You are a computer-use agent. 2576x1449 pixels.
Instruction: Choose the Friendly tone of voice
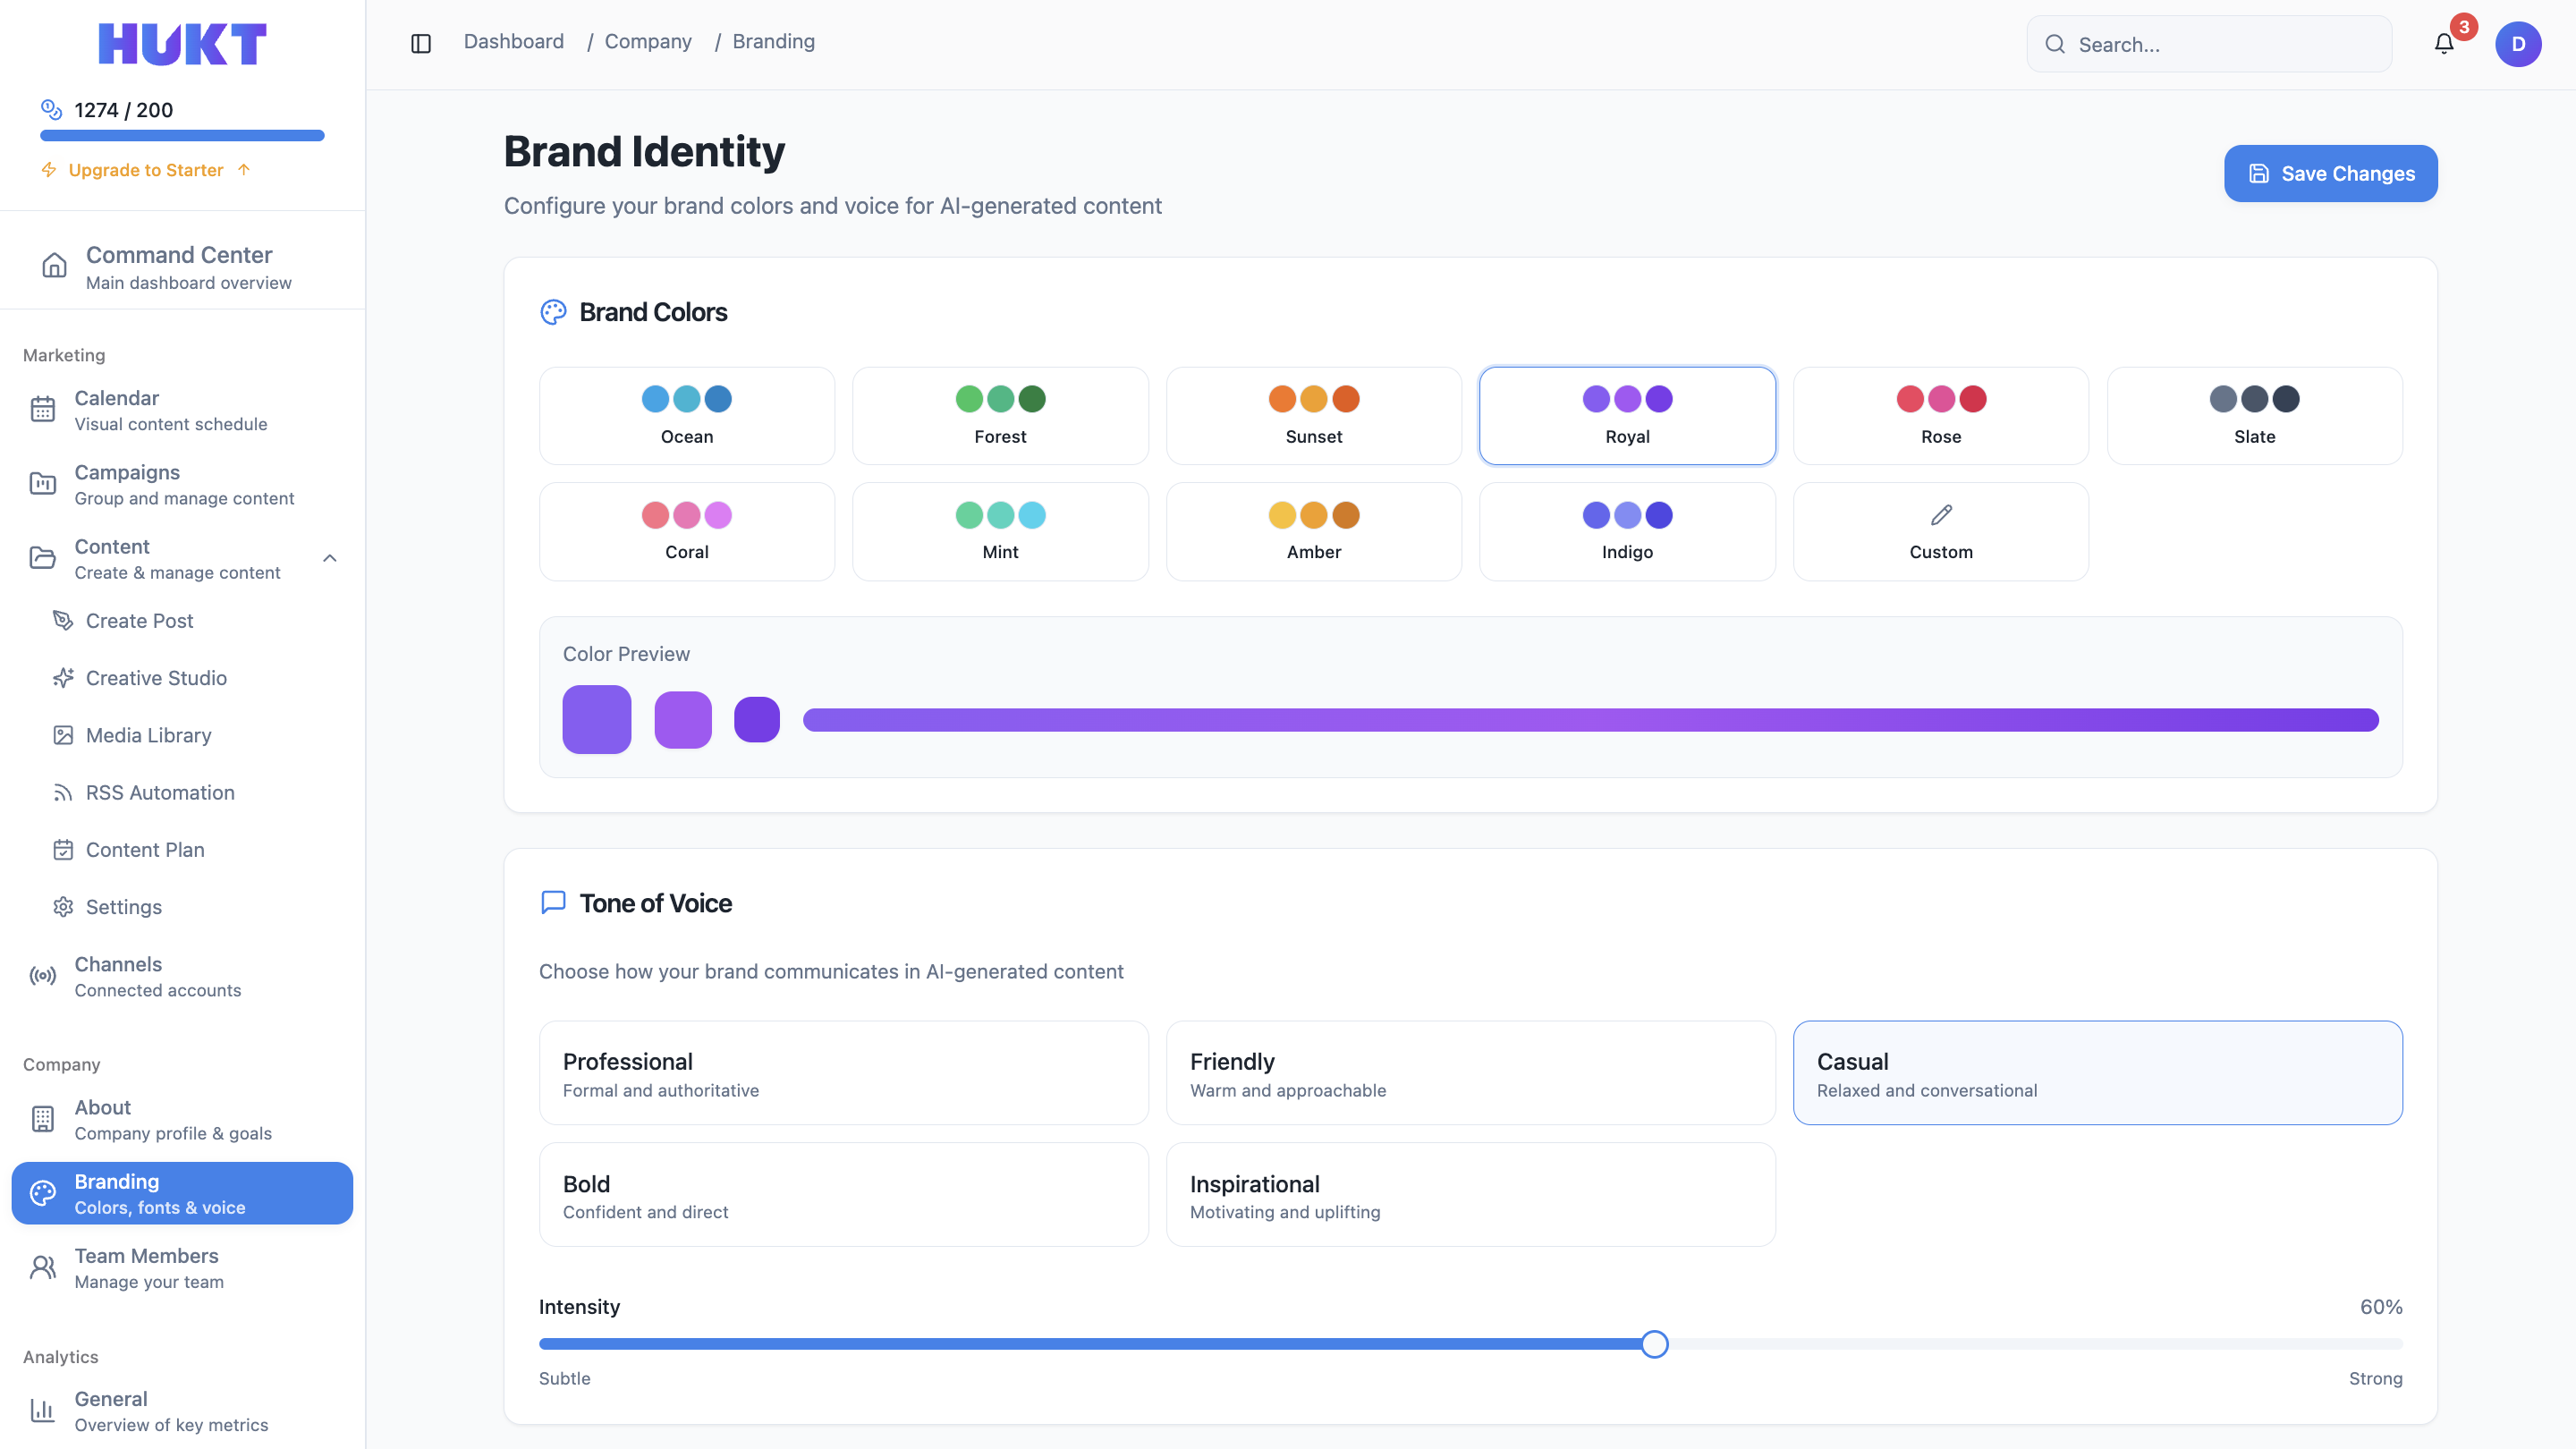tap(1470, 1072)
